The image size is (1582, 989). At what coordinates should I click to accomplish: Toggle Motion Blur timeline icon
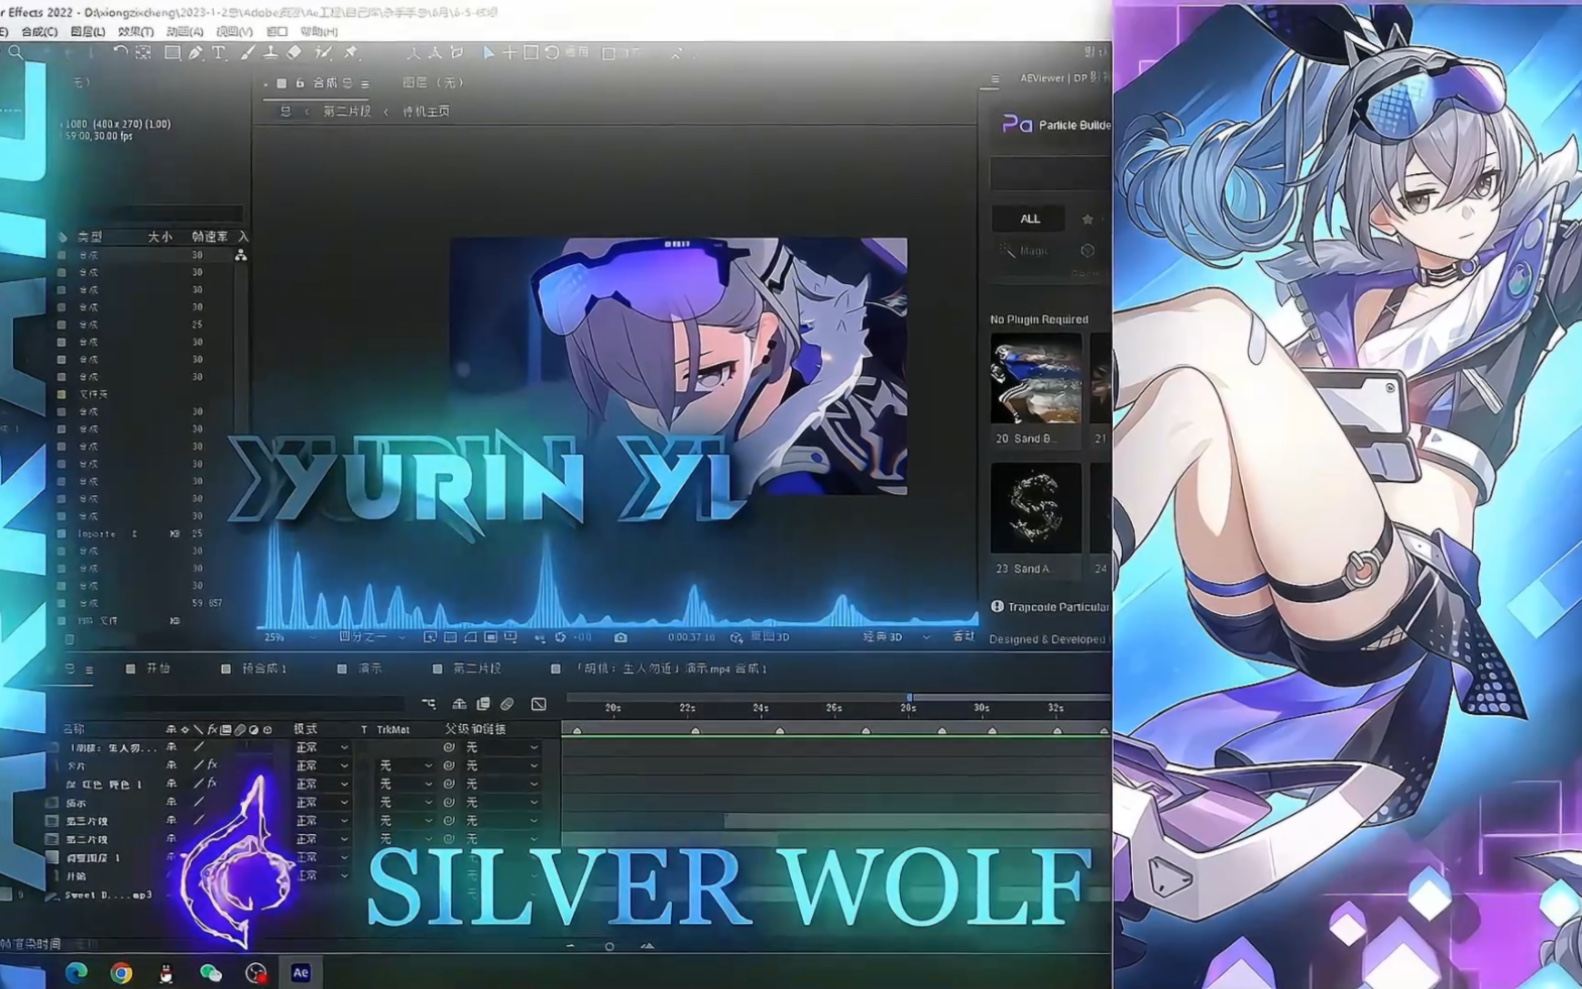click(x=507, y=705)
